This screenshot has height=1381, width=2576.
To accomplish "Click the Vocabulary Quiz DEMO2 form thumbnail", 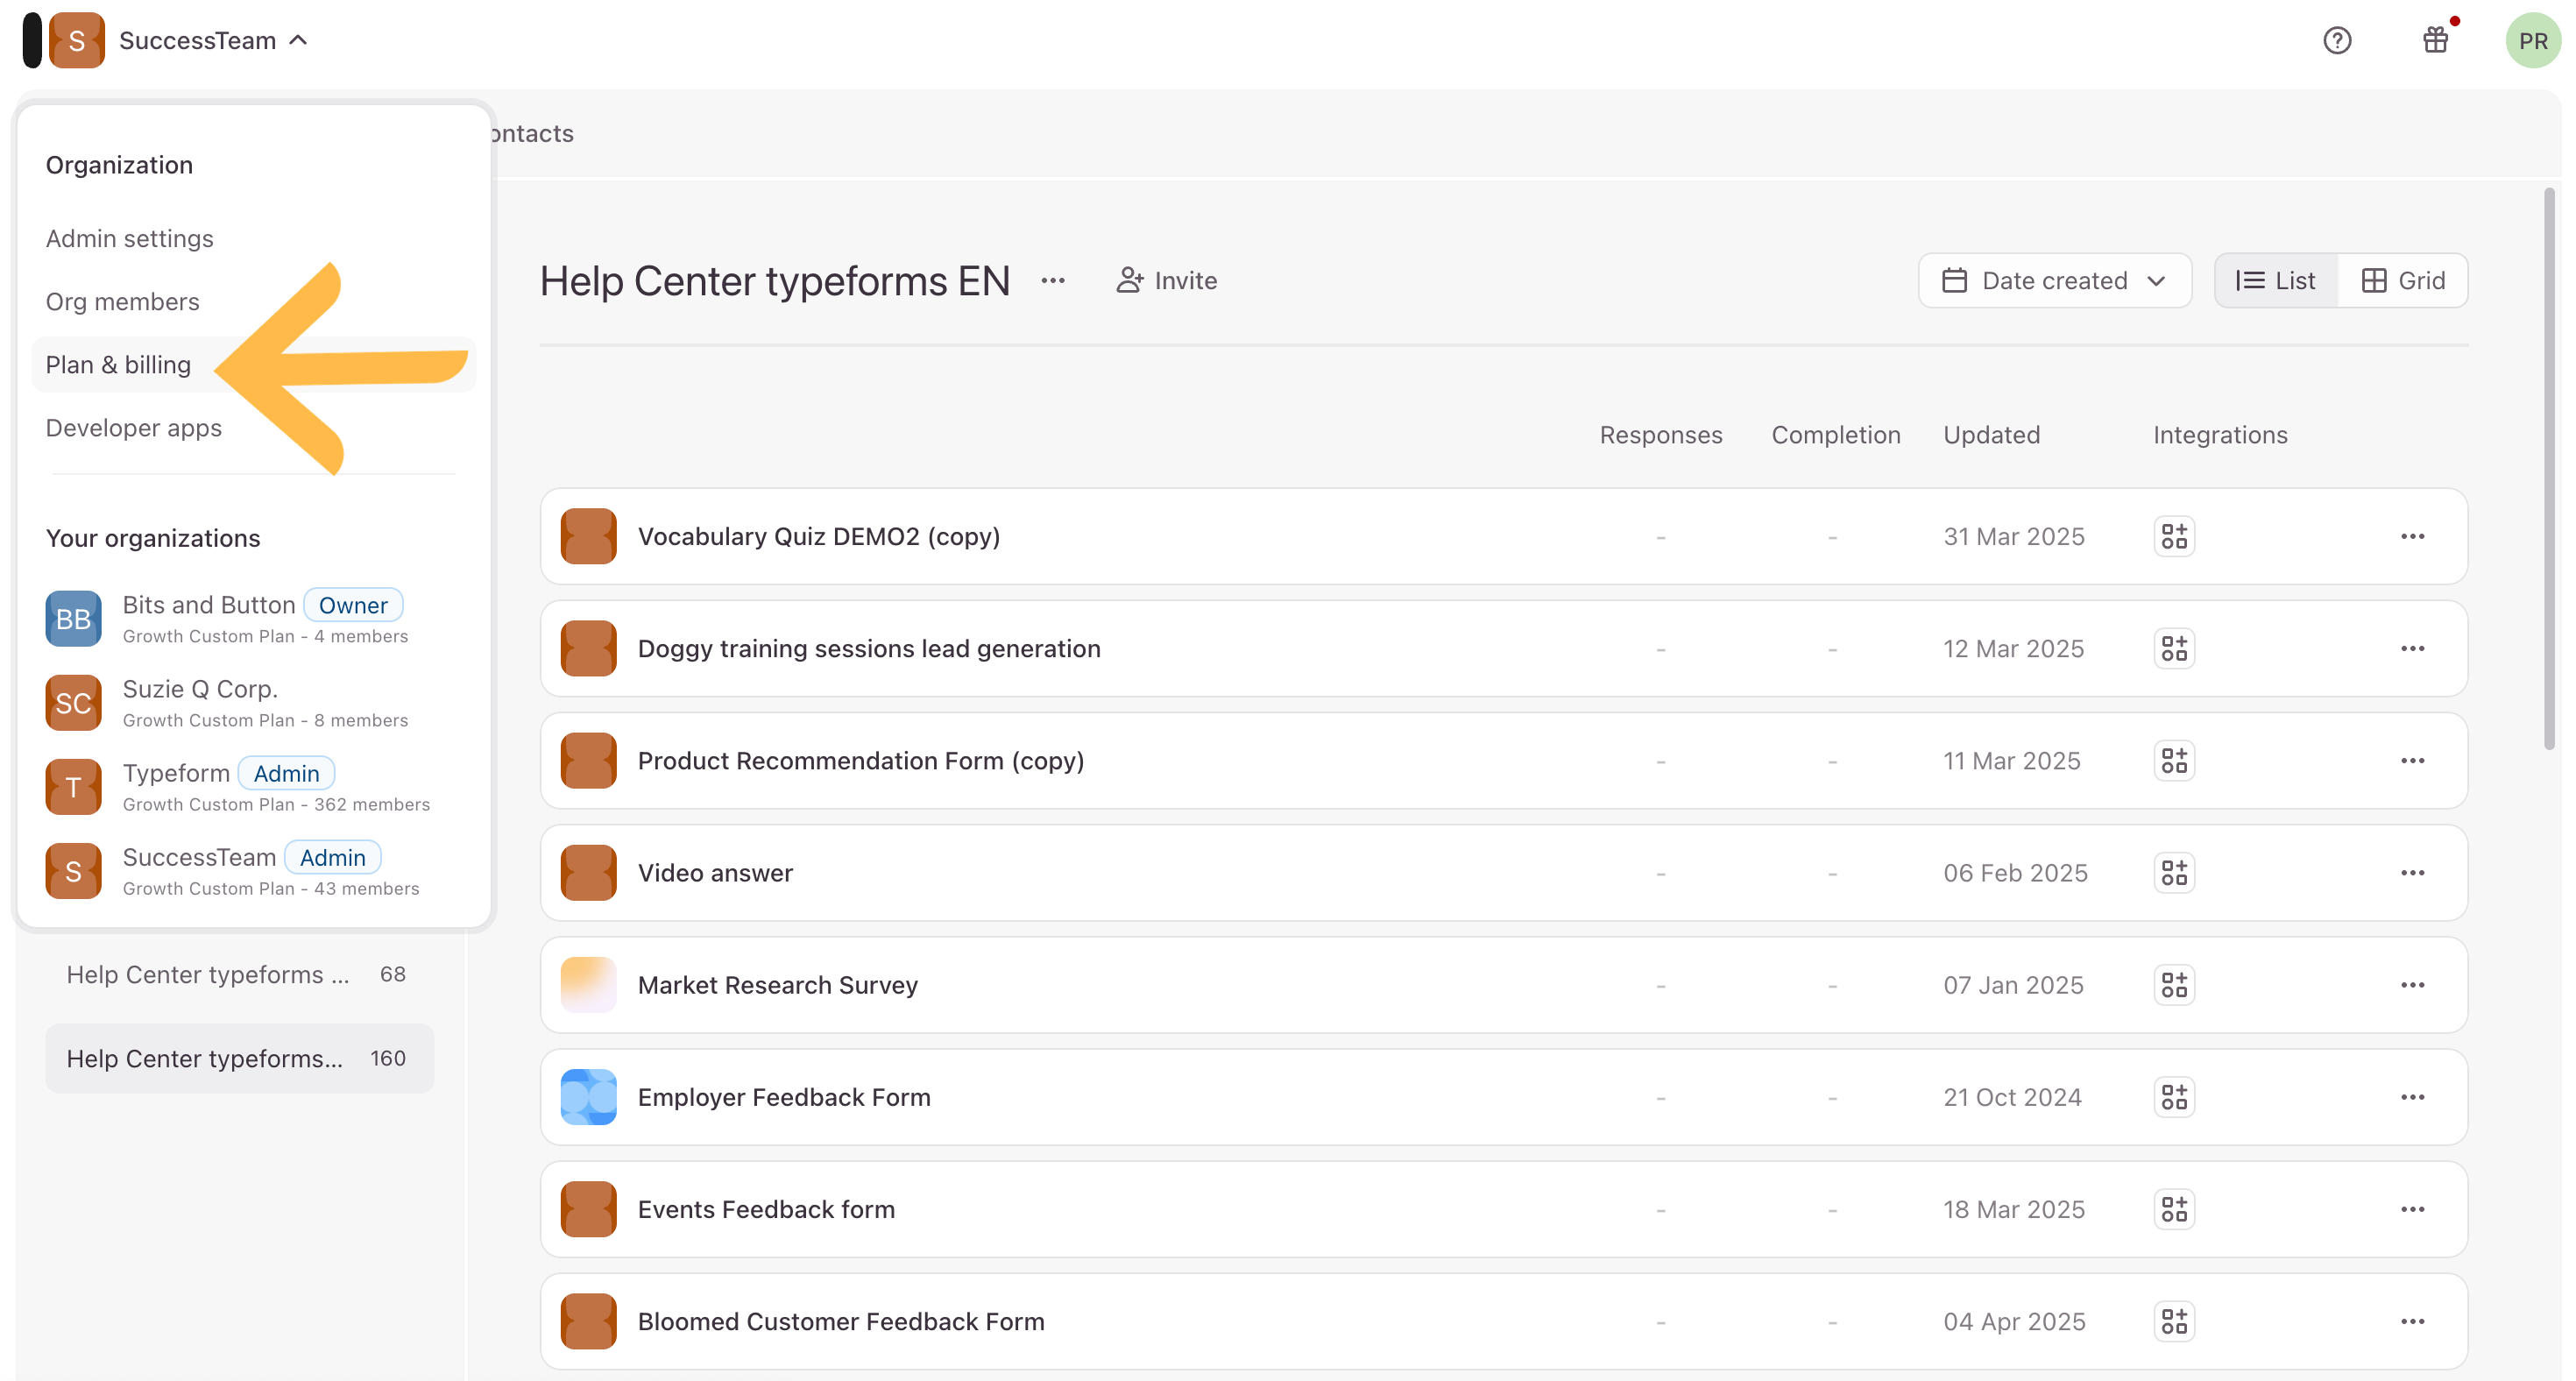I will point(588,537).
